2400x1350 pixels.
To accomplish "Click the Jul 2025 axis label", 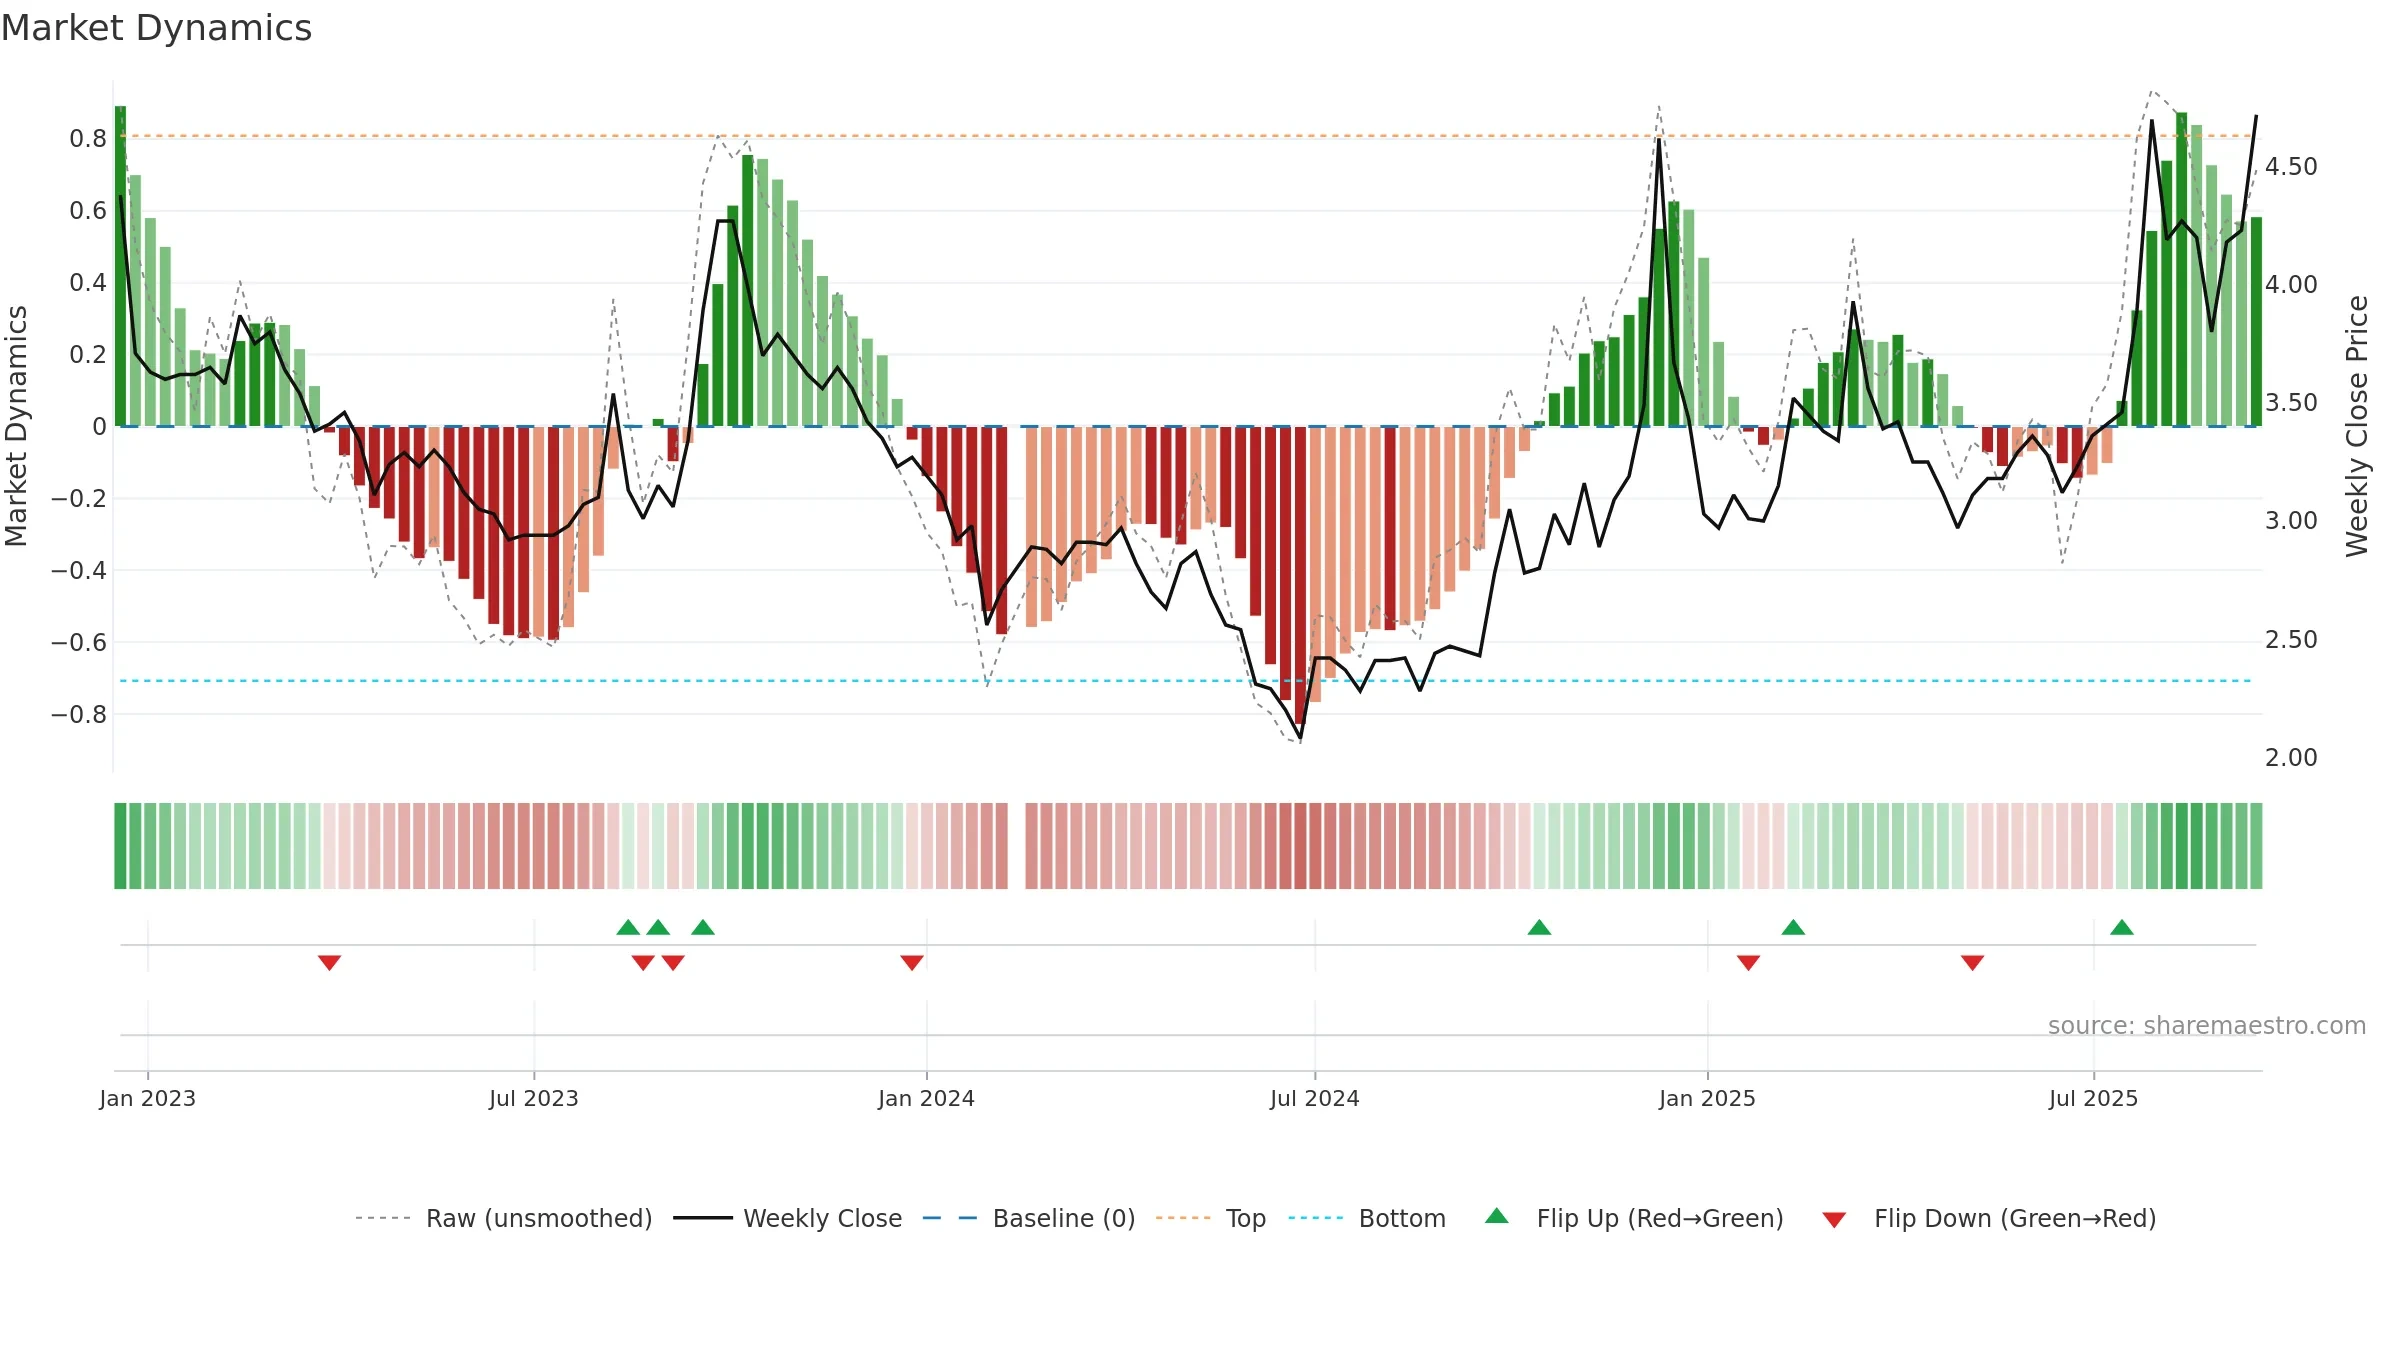I will (x=2093, y=1098).
